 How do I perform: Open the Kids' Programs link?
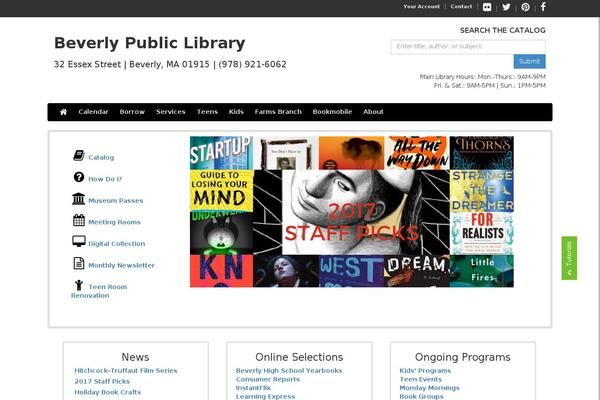pos(425,371)
